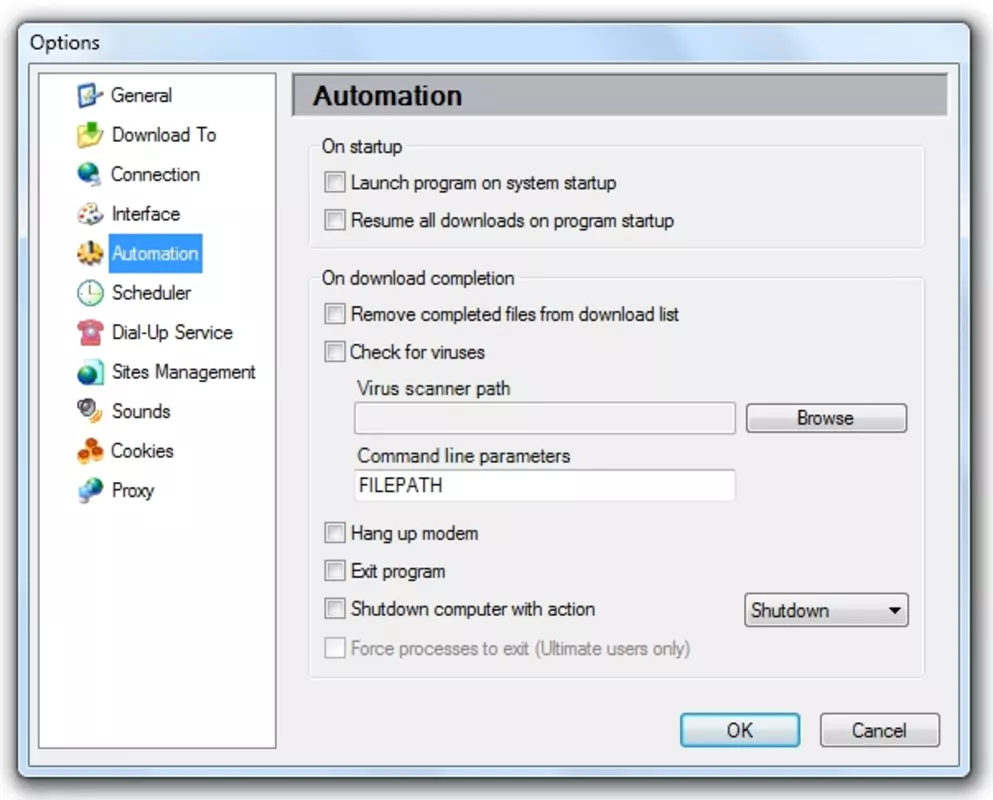This screenshot has width=993, height=800.
Task: Confirm the options with OK
Action: 740,730
